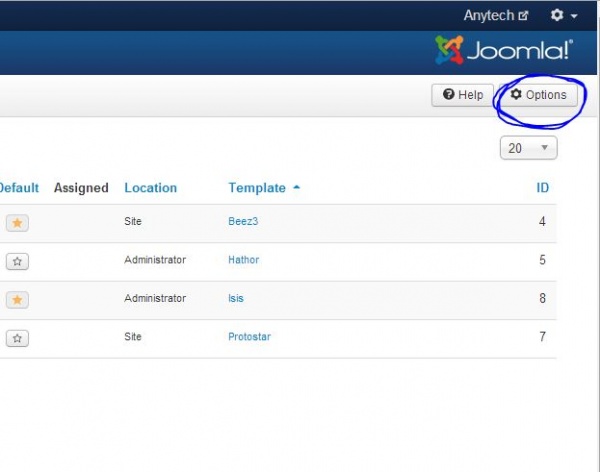The image size is (600, 472).
Task: Click the Assigned column header
Action: click(x=81, y=188)
